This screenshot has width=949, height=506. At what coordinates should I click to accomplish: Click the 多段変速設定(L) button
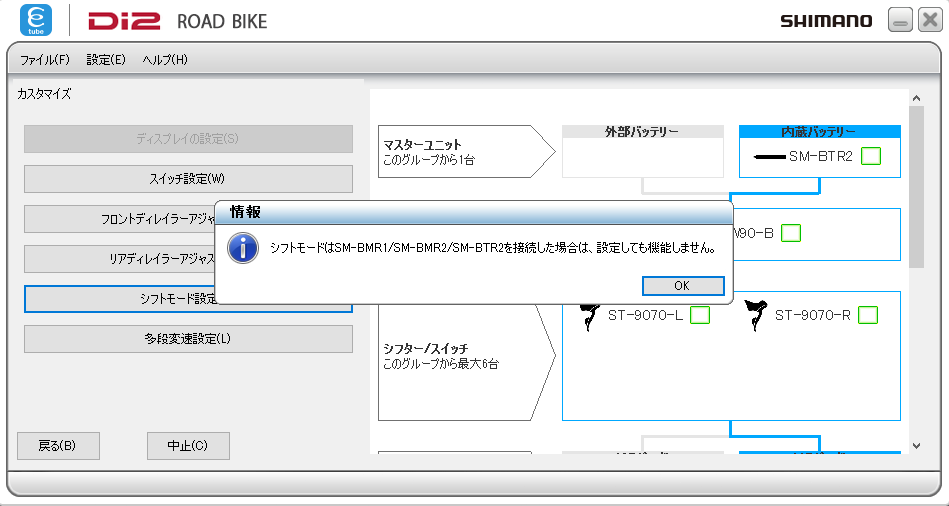click(x=188, y=339)
